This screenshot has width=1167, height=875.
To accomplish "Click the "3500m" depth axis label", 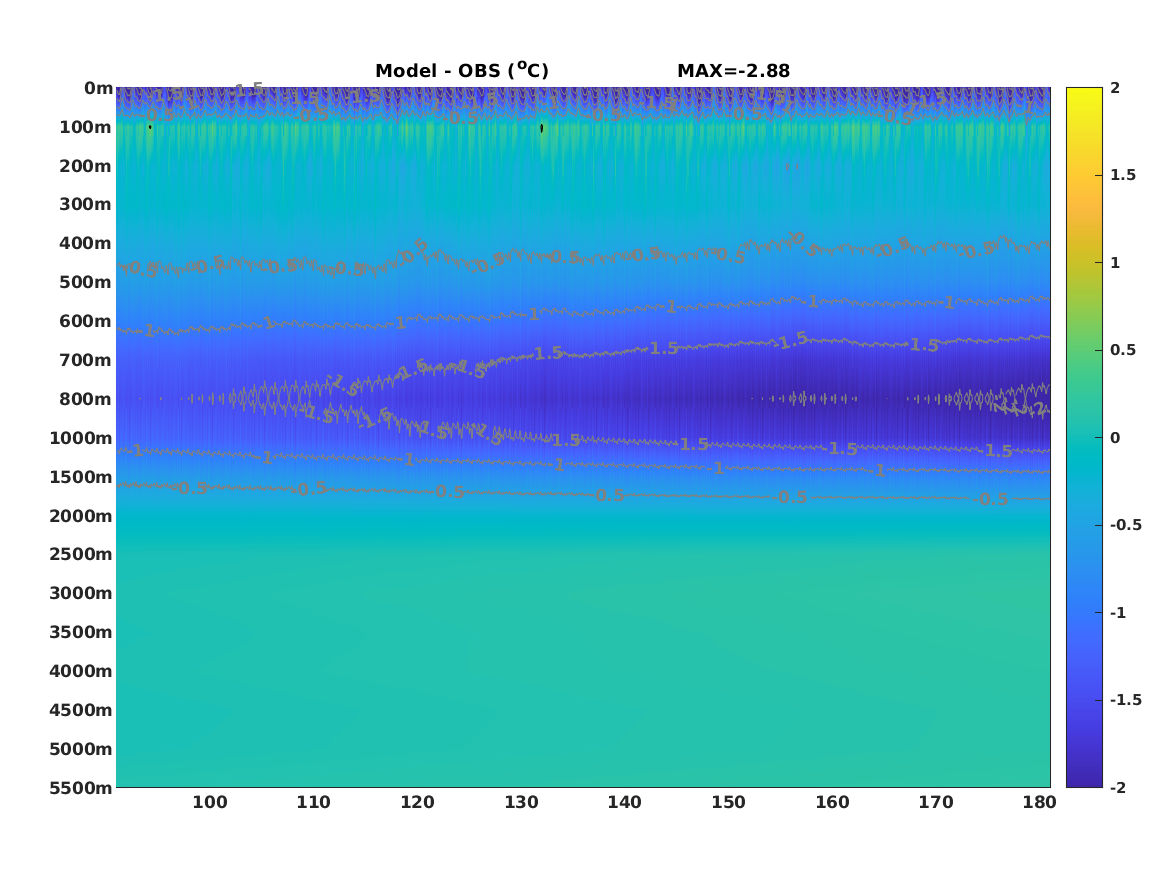I will tap(81, 632).
